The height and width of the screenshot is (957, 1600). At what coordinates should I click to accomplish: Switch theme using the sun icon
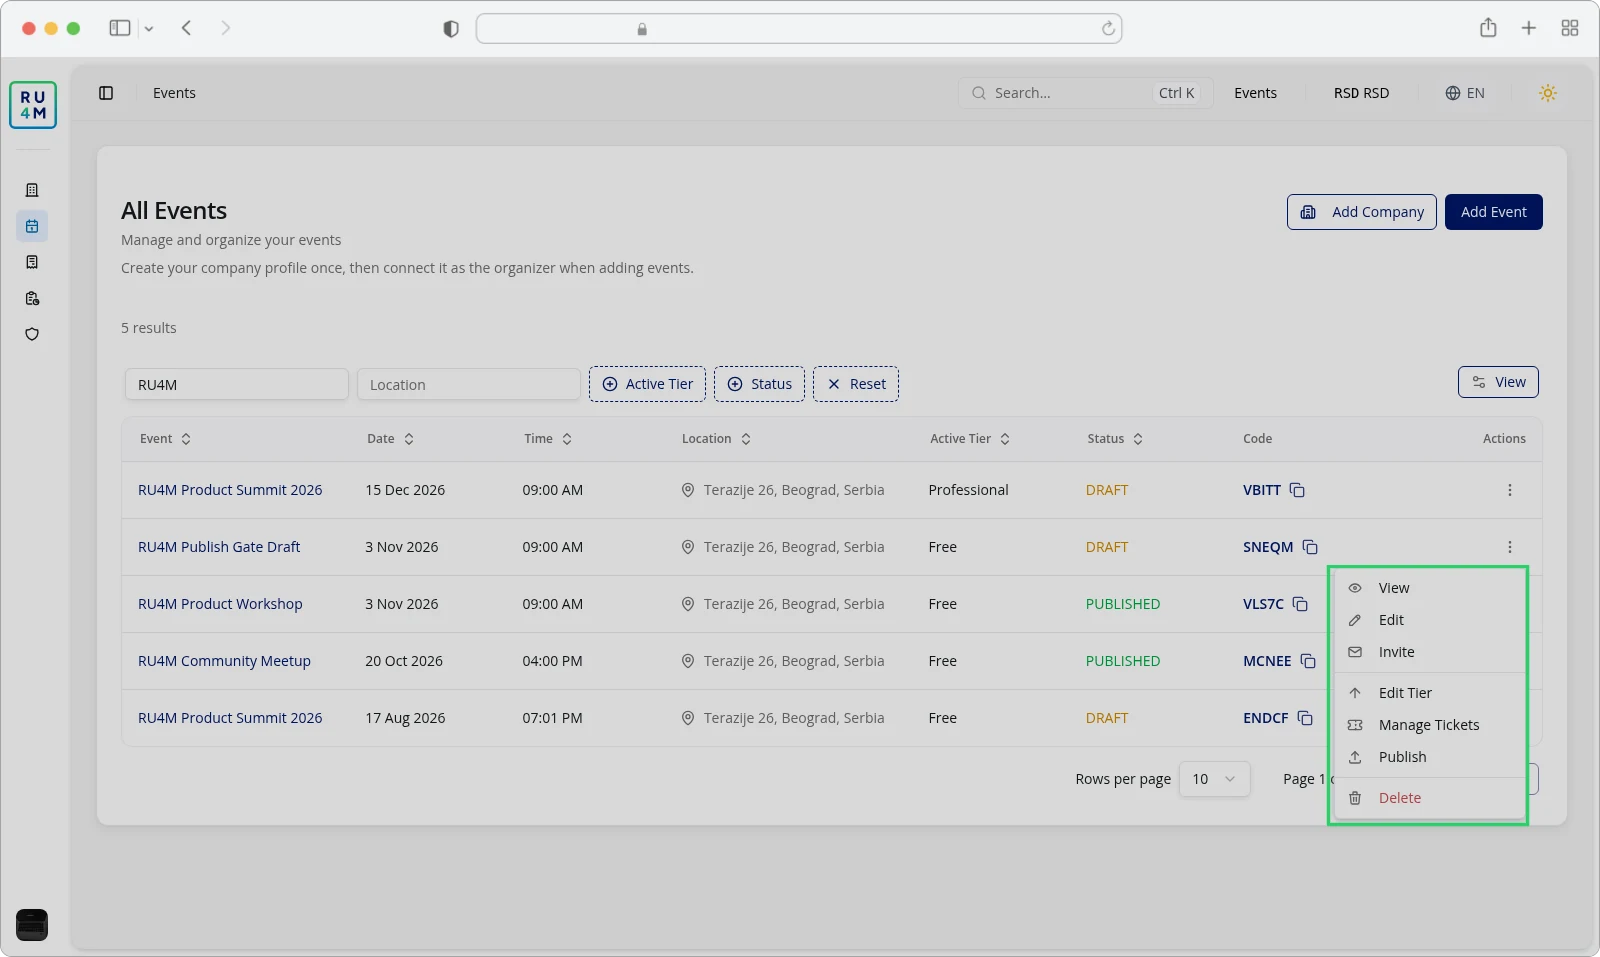(x=1548, y=93)
